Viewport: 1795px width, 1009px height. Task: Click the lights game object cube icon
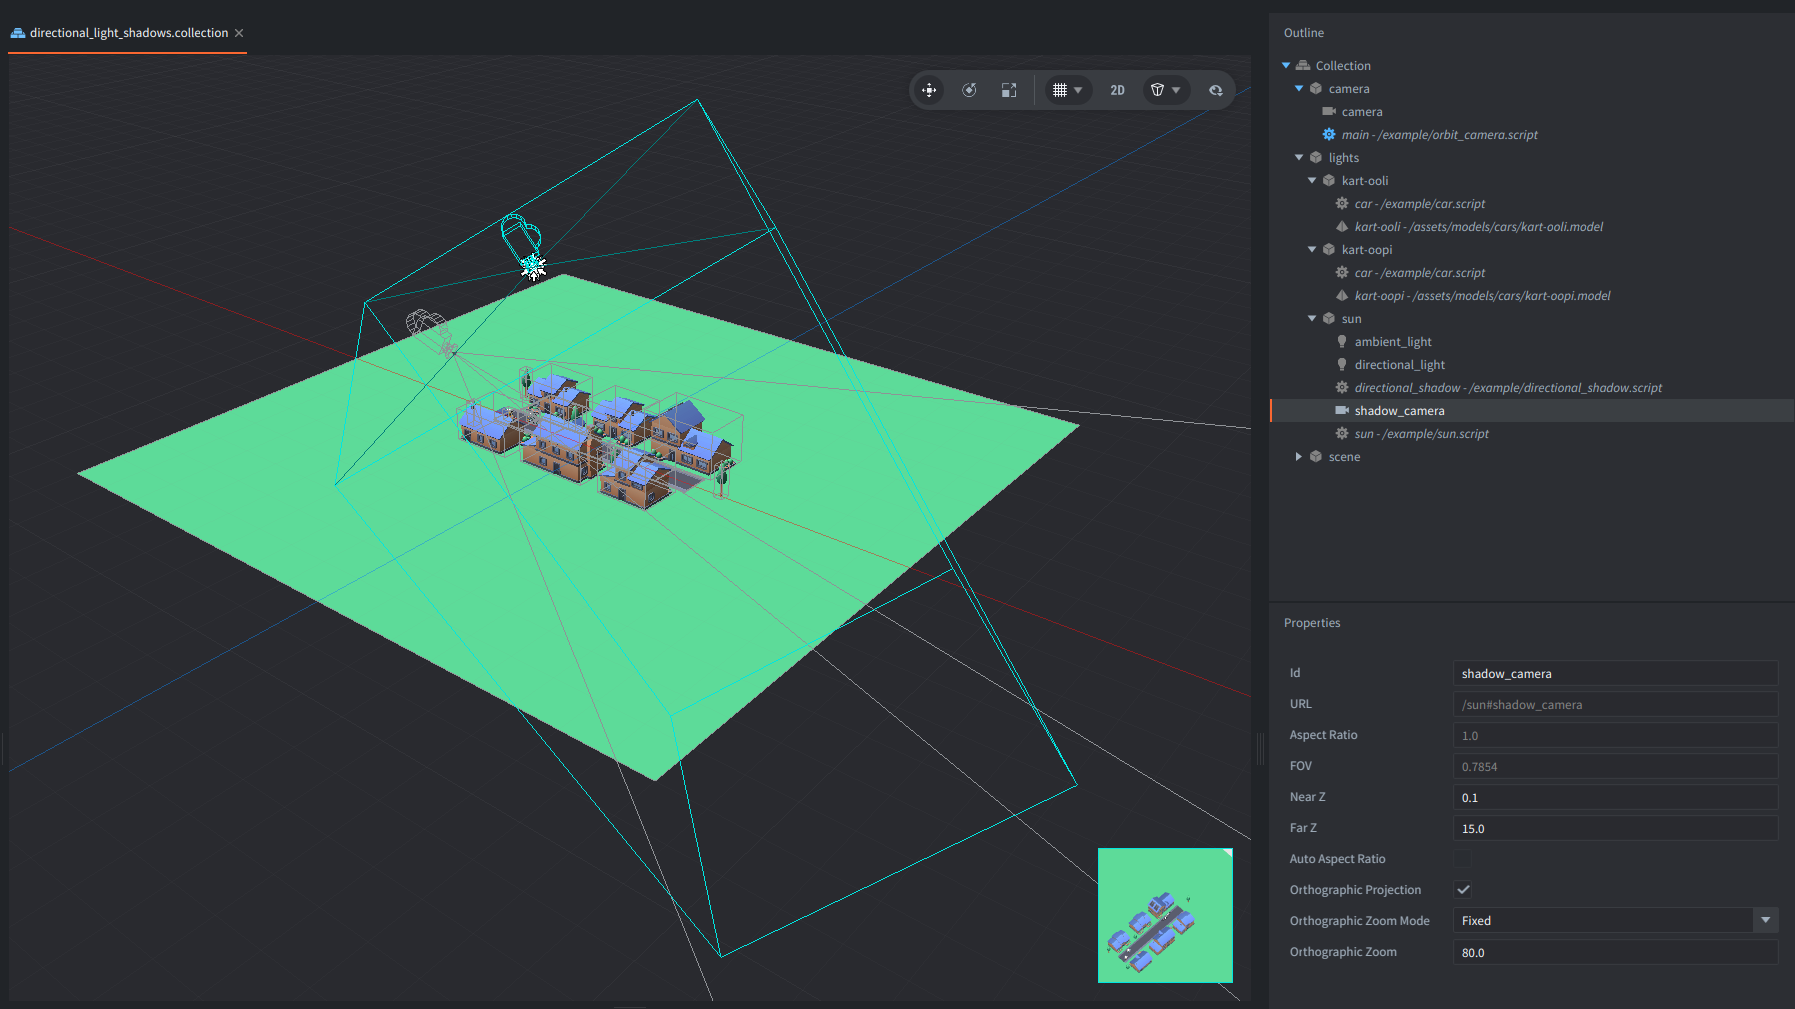[x=1316, y=158]
